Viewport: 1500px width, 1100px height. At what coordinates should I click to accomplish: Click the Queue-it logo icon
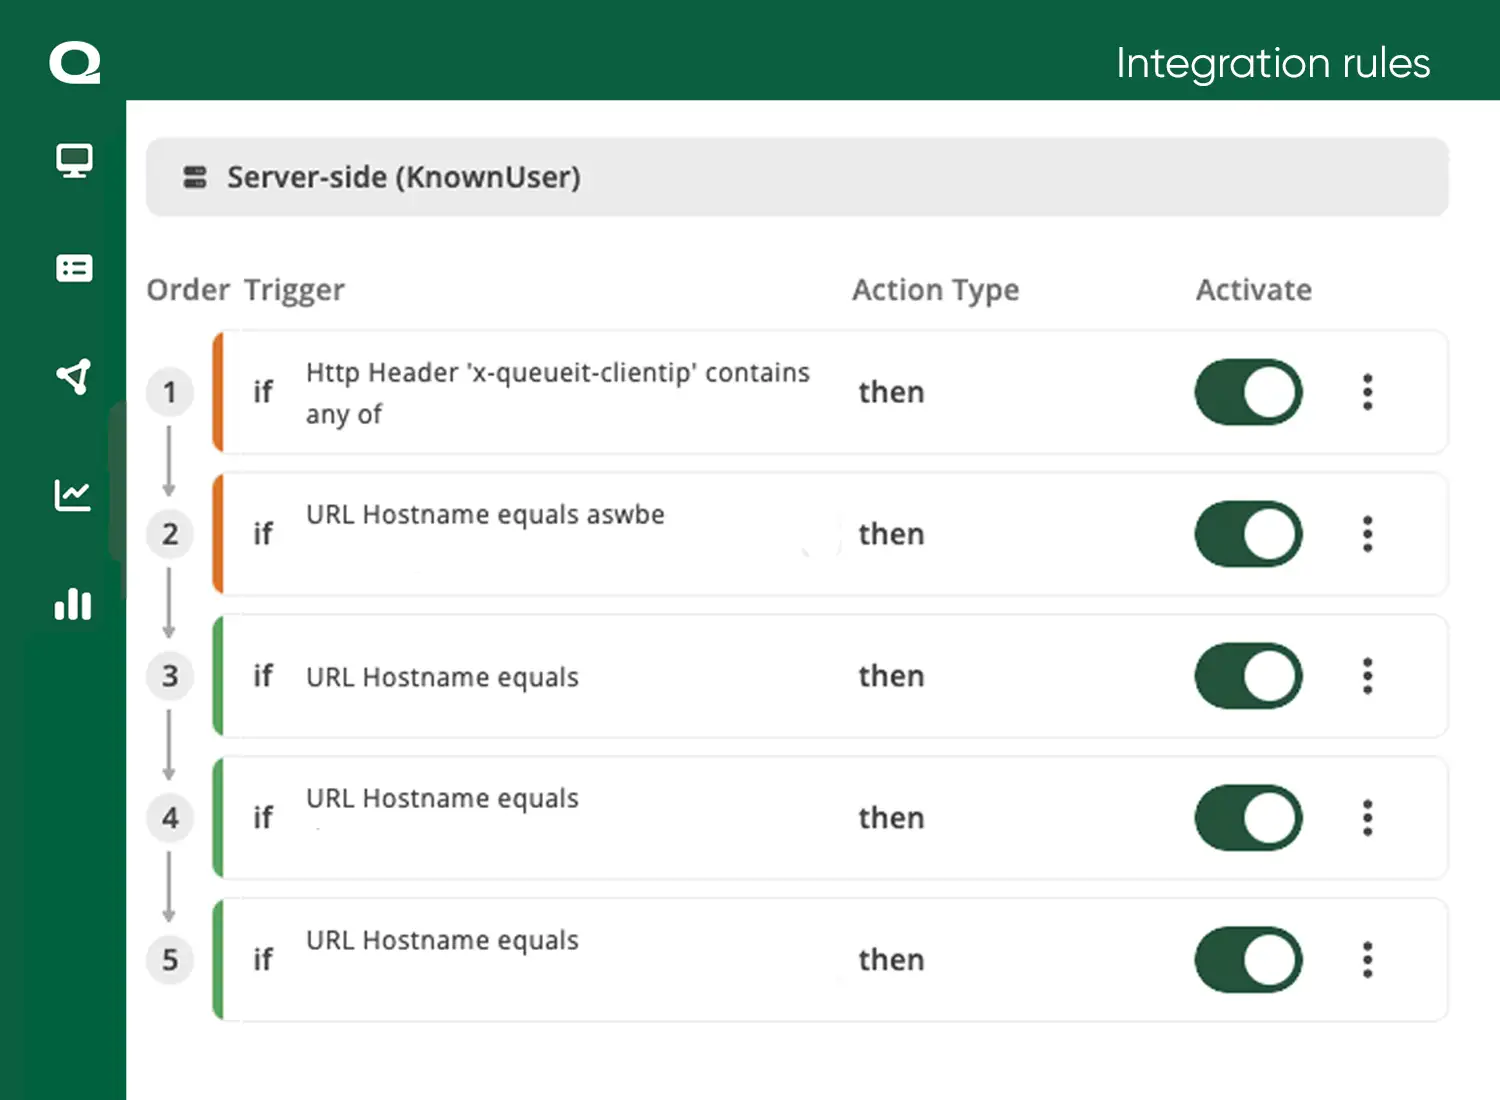[75, 63]
